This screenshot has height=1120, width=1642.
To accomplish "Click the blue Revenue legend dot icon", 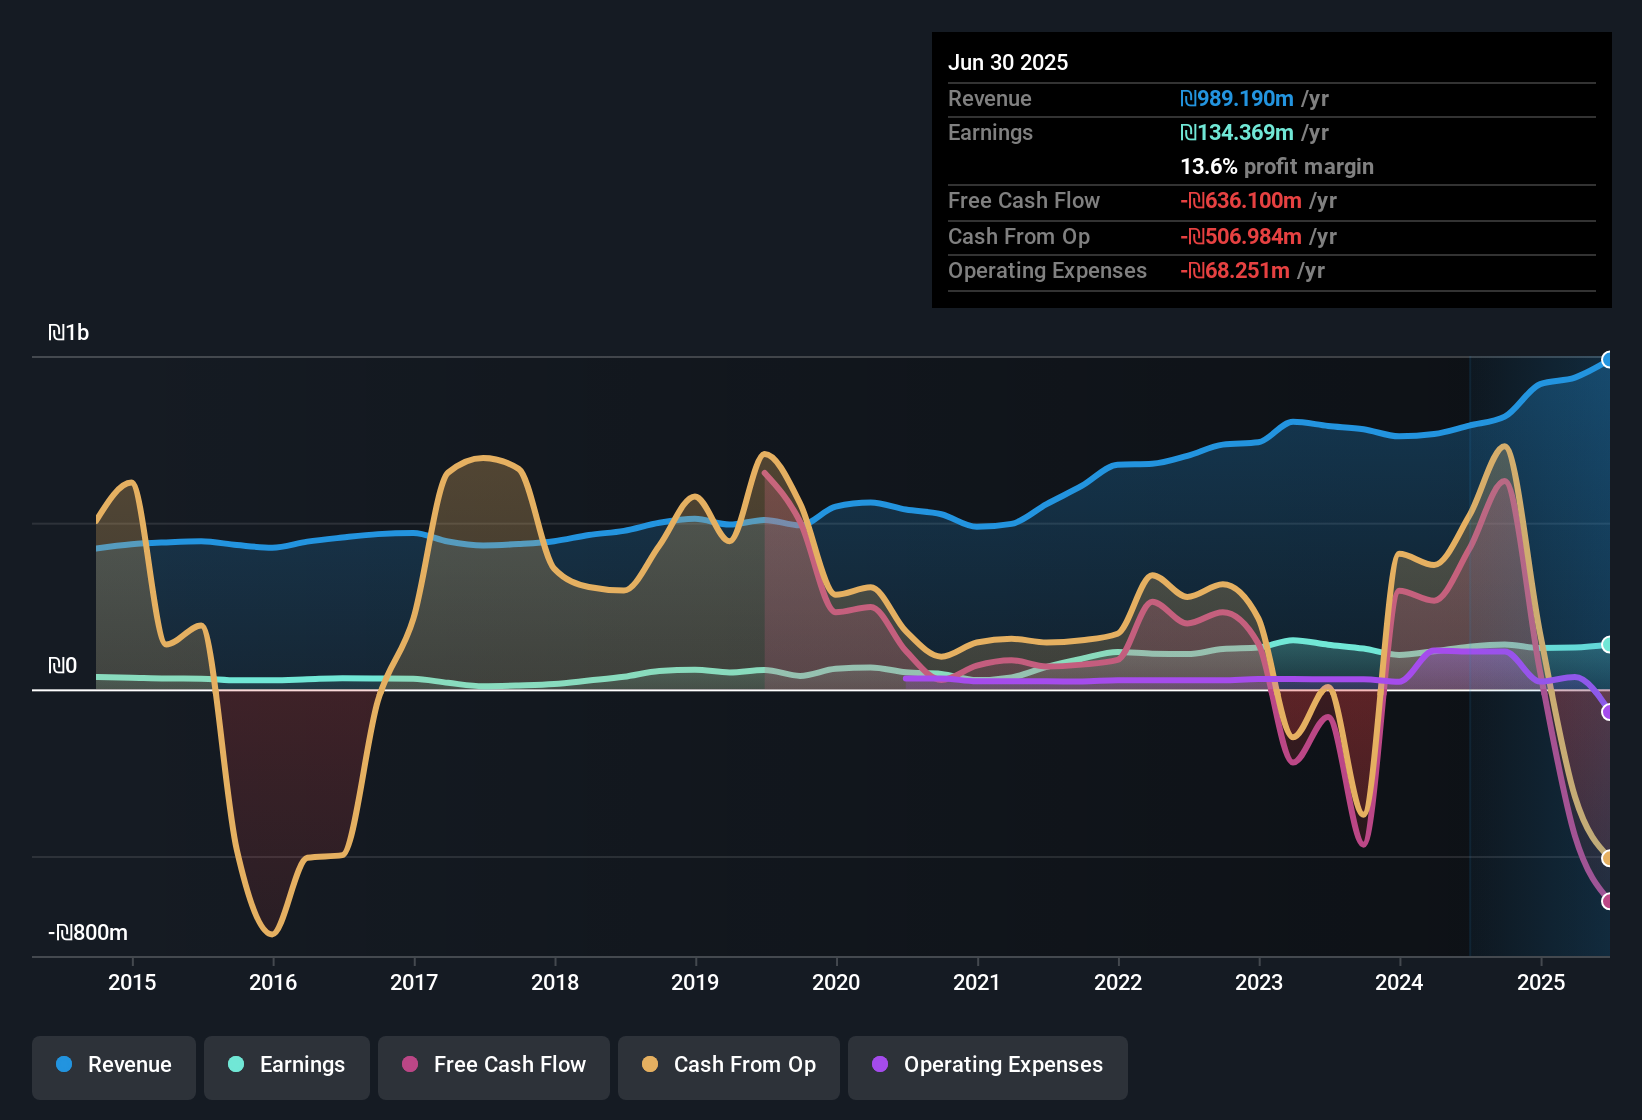I will [63, 1065].
